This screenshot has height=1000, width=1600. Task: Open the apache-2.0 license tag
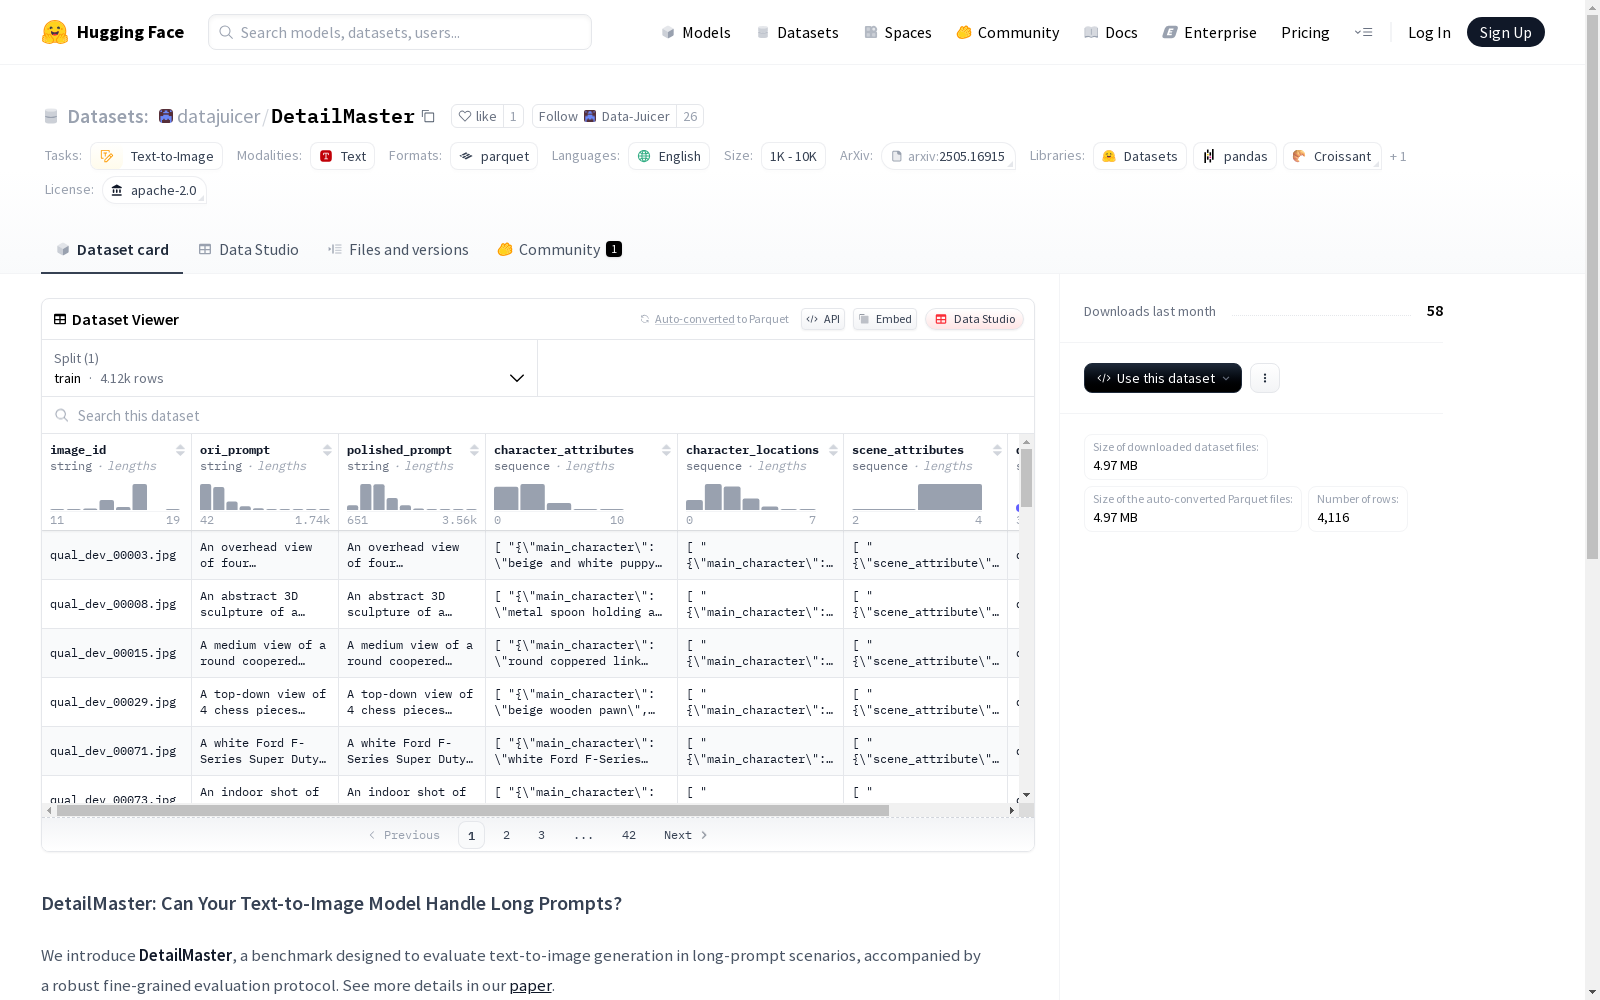[154, 190]
